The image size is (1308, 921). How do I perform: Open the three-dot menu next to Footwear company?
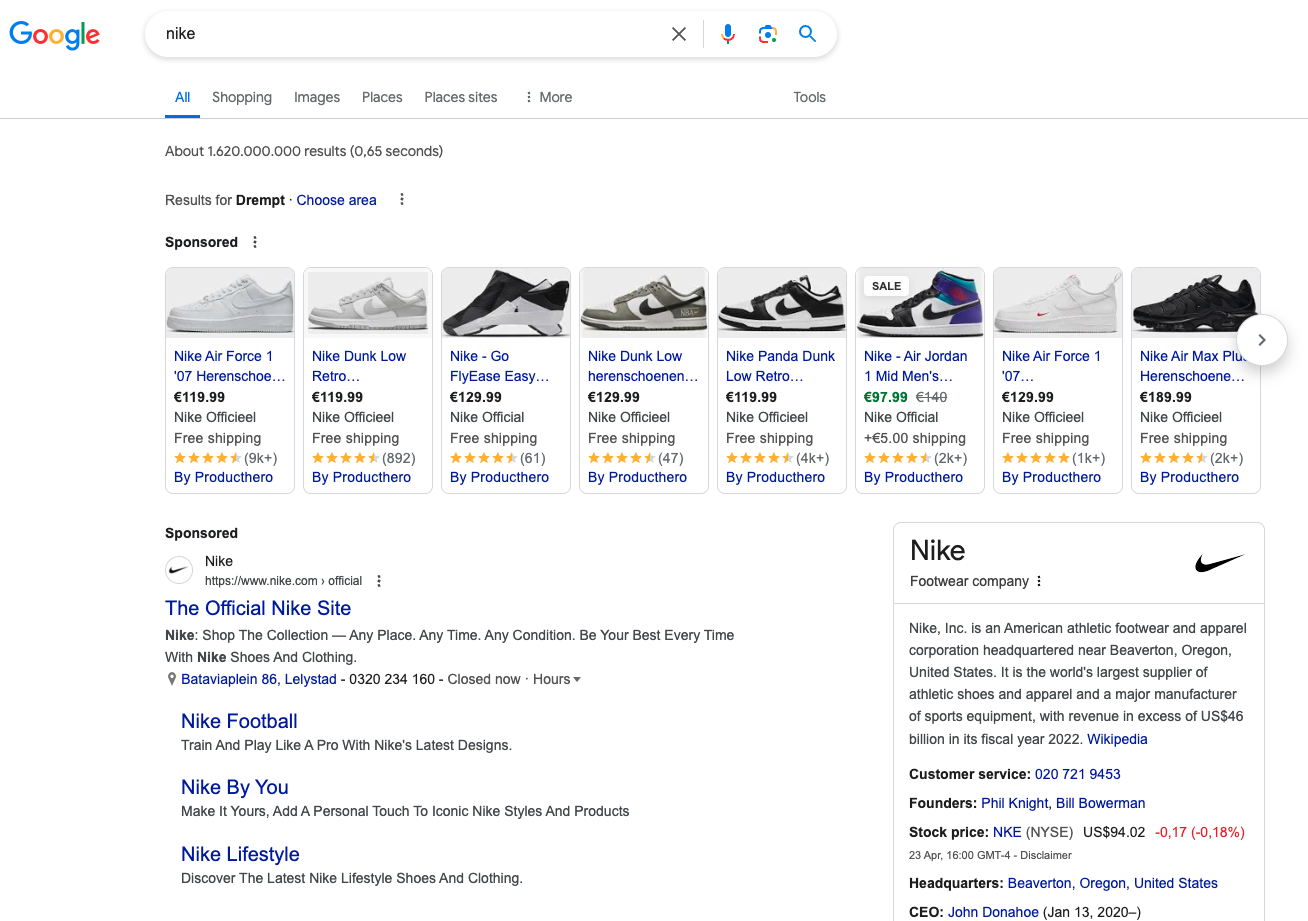click(x=1039, y=581)
